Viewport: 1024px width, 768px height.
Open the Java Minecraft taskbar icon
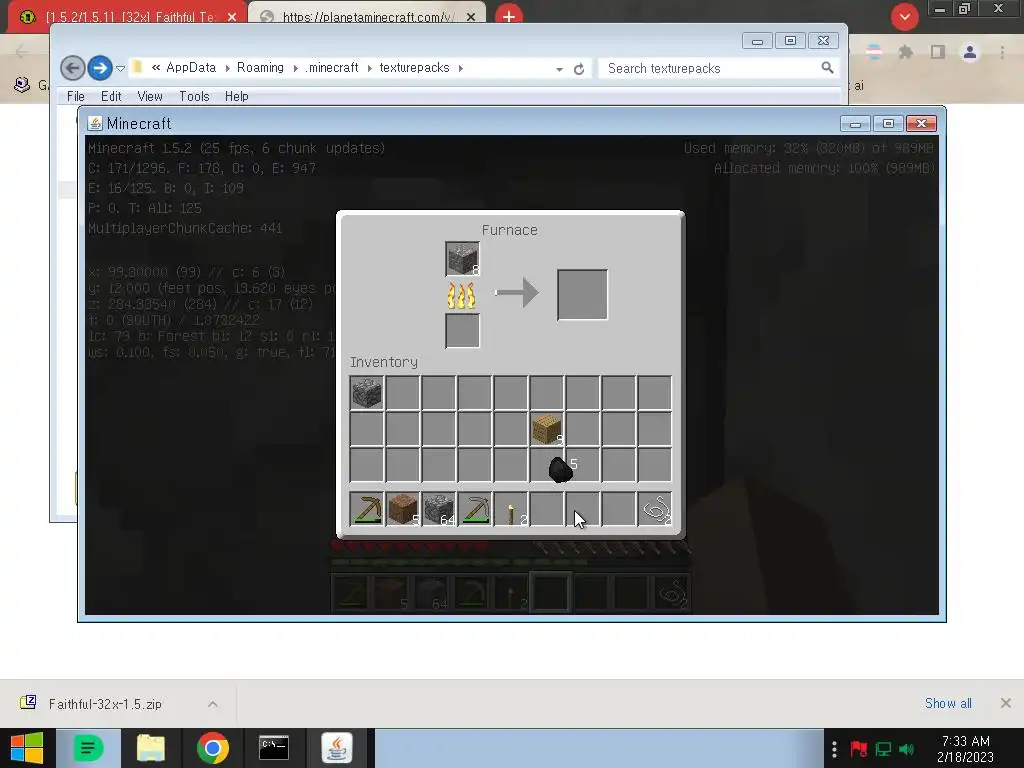coord(336,748)
